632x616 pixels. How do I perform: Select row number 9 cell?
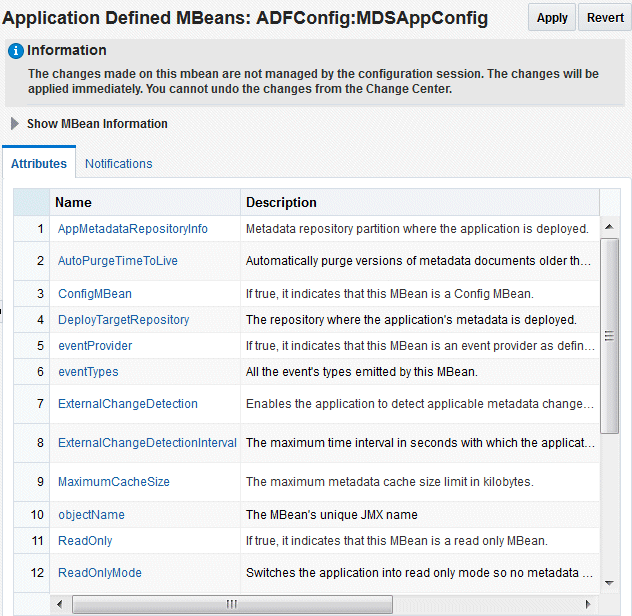(x=31, y=481)
